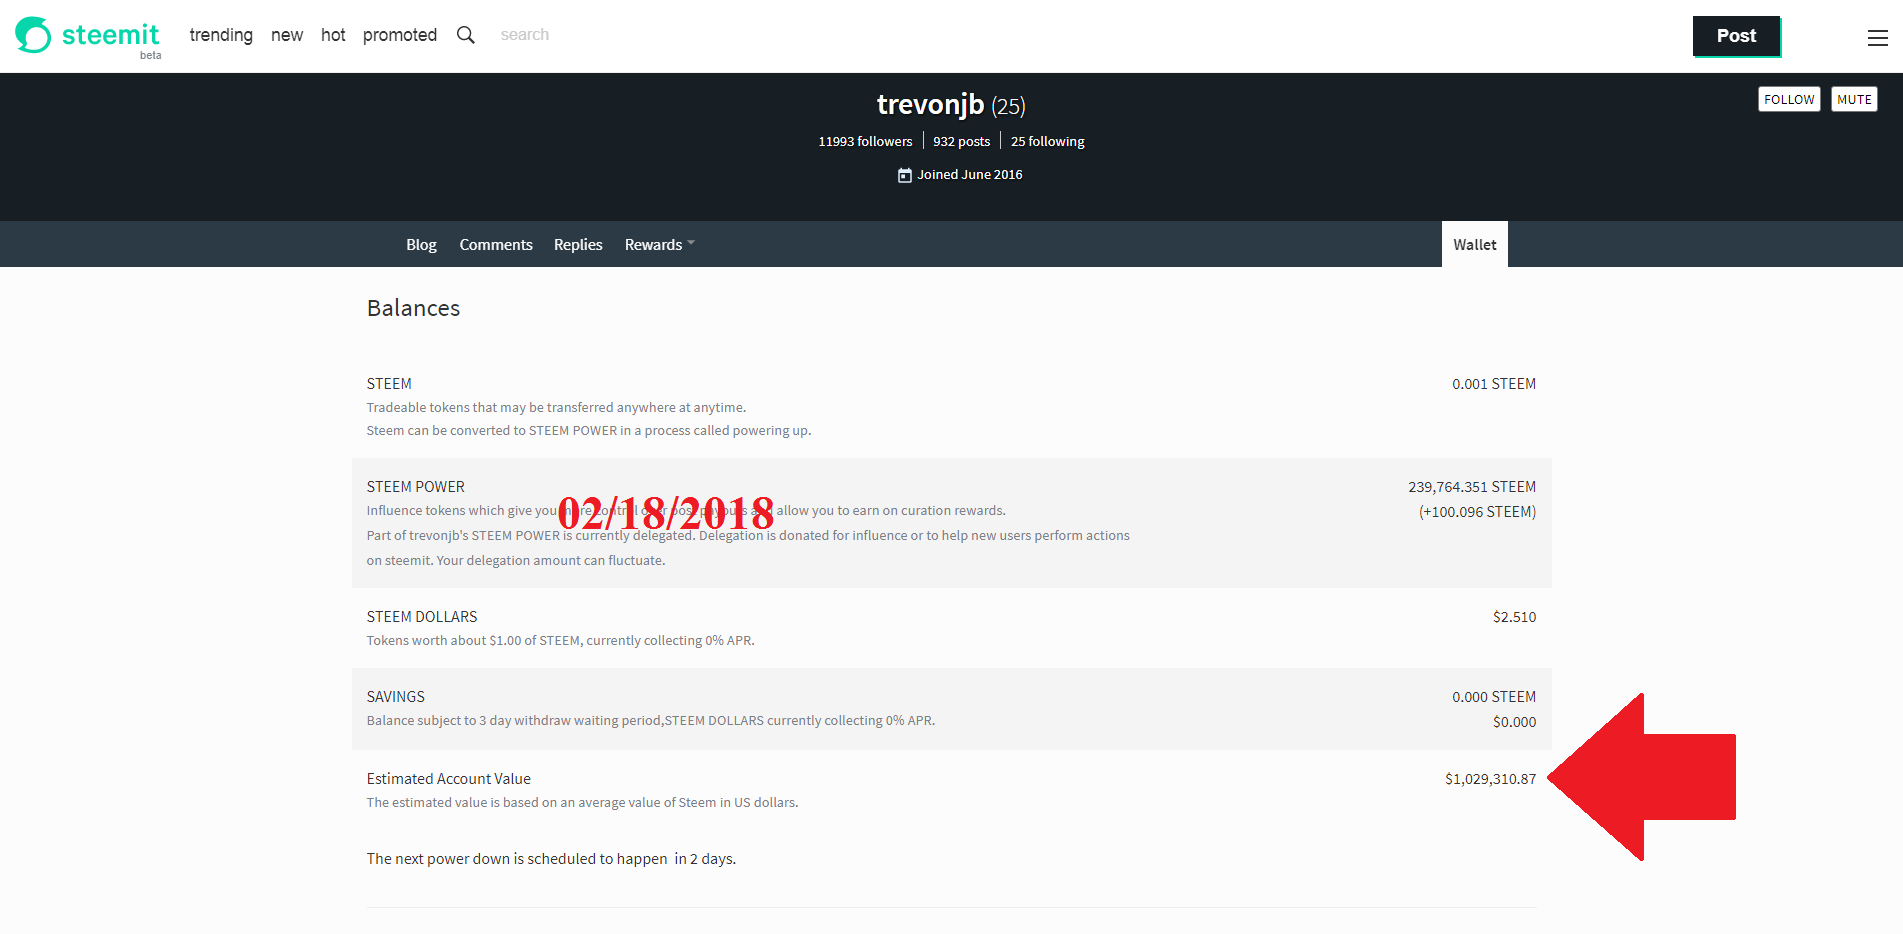
Task: Select the $1,029,310.87 estimated account value
Action: [x=1490, y=779]
